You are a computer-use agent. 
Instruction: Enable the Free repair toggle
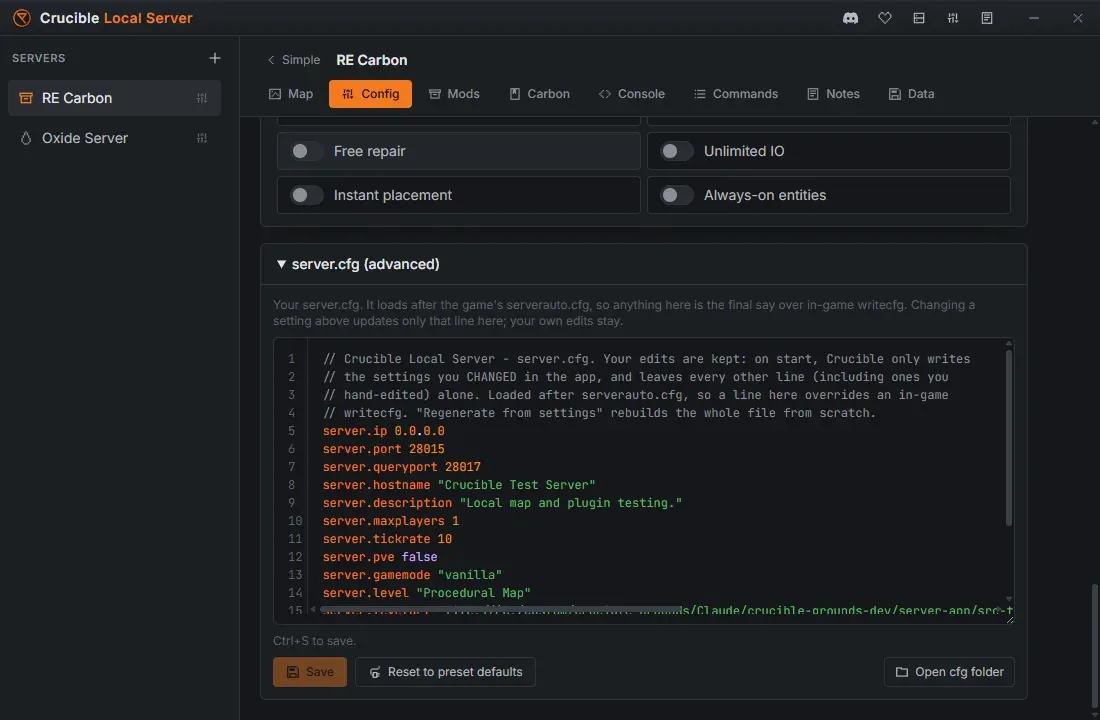click(306, 152)
